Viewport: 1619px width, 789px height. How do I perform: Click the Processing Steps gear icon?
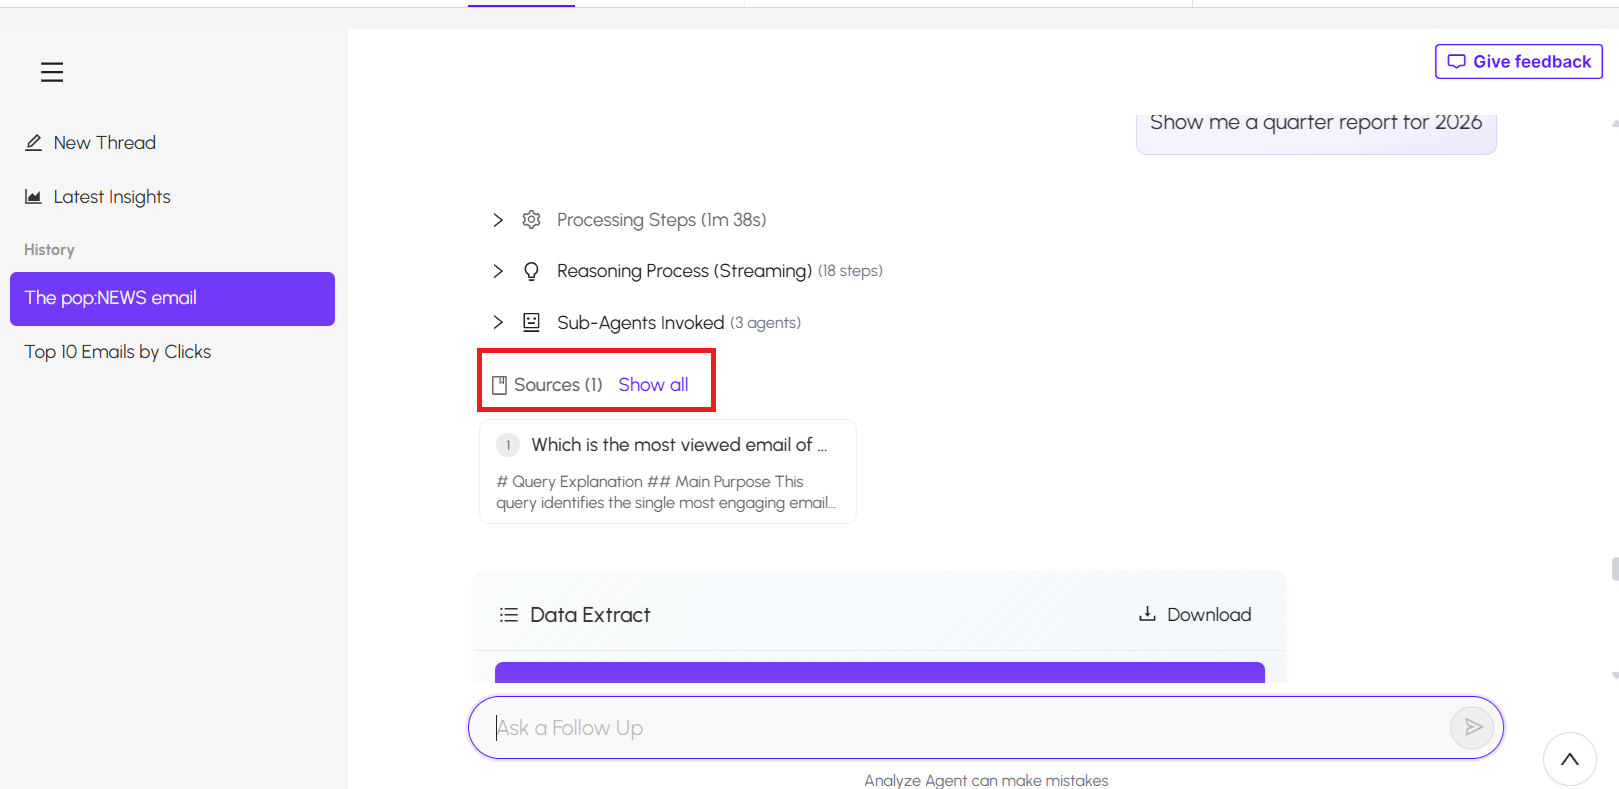click(532, 220)
